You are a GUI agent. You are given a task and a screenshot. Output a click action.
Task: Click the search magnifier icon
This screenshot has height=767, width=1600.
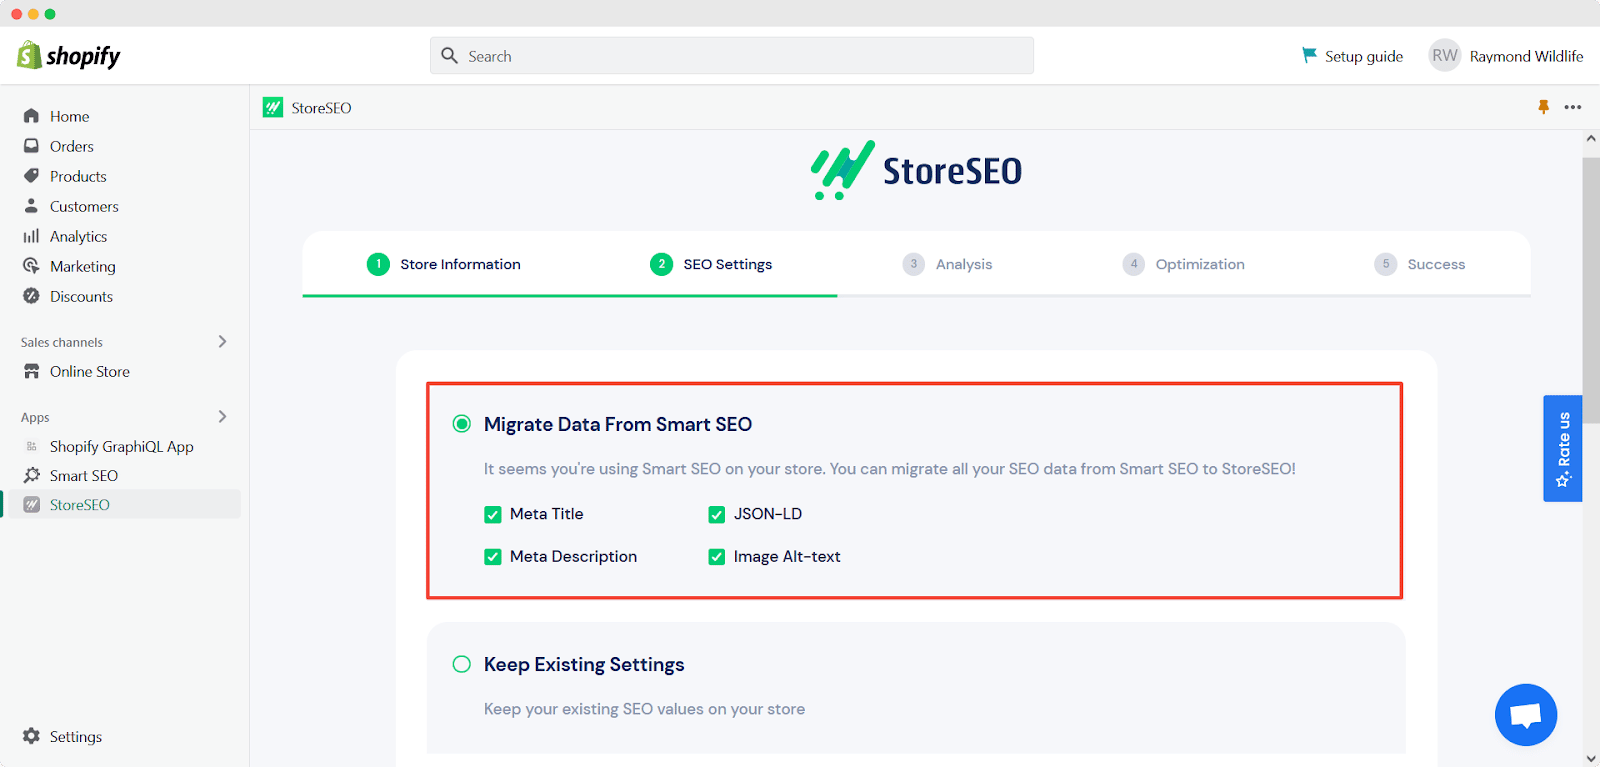point(450,56)
